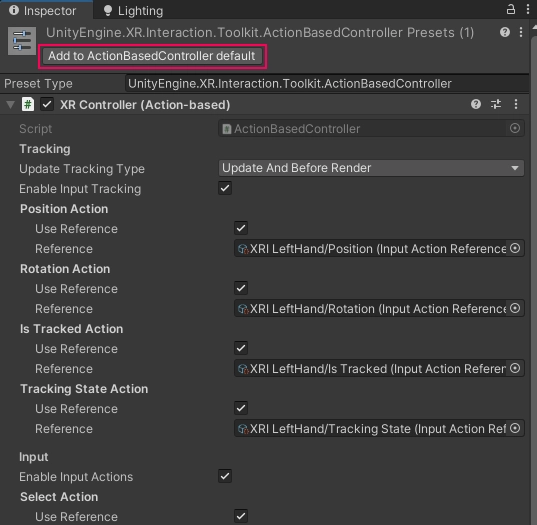Viewport: 537px width, 525px height.
Task: Open object picker for Position Action reference
Action: pos(515,248)
